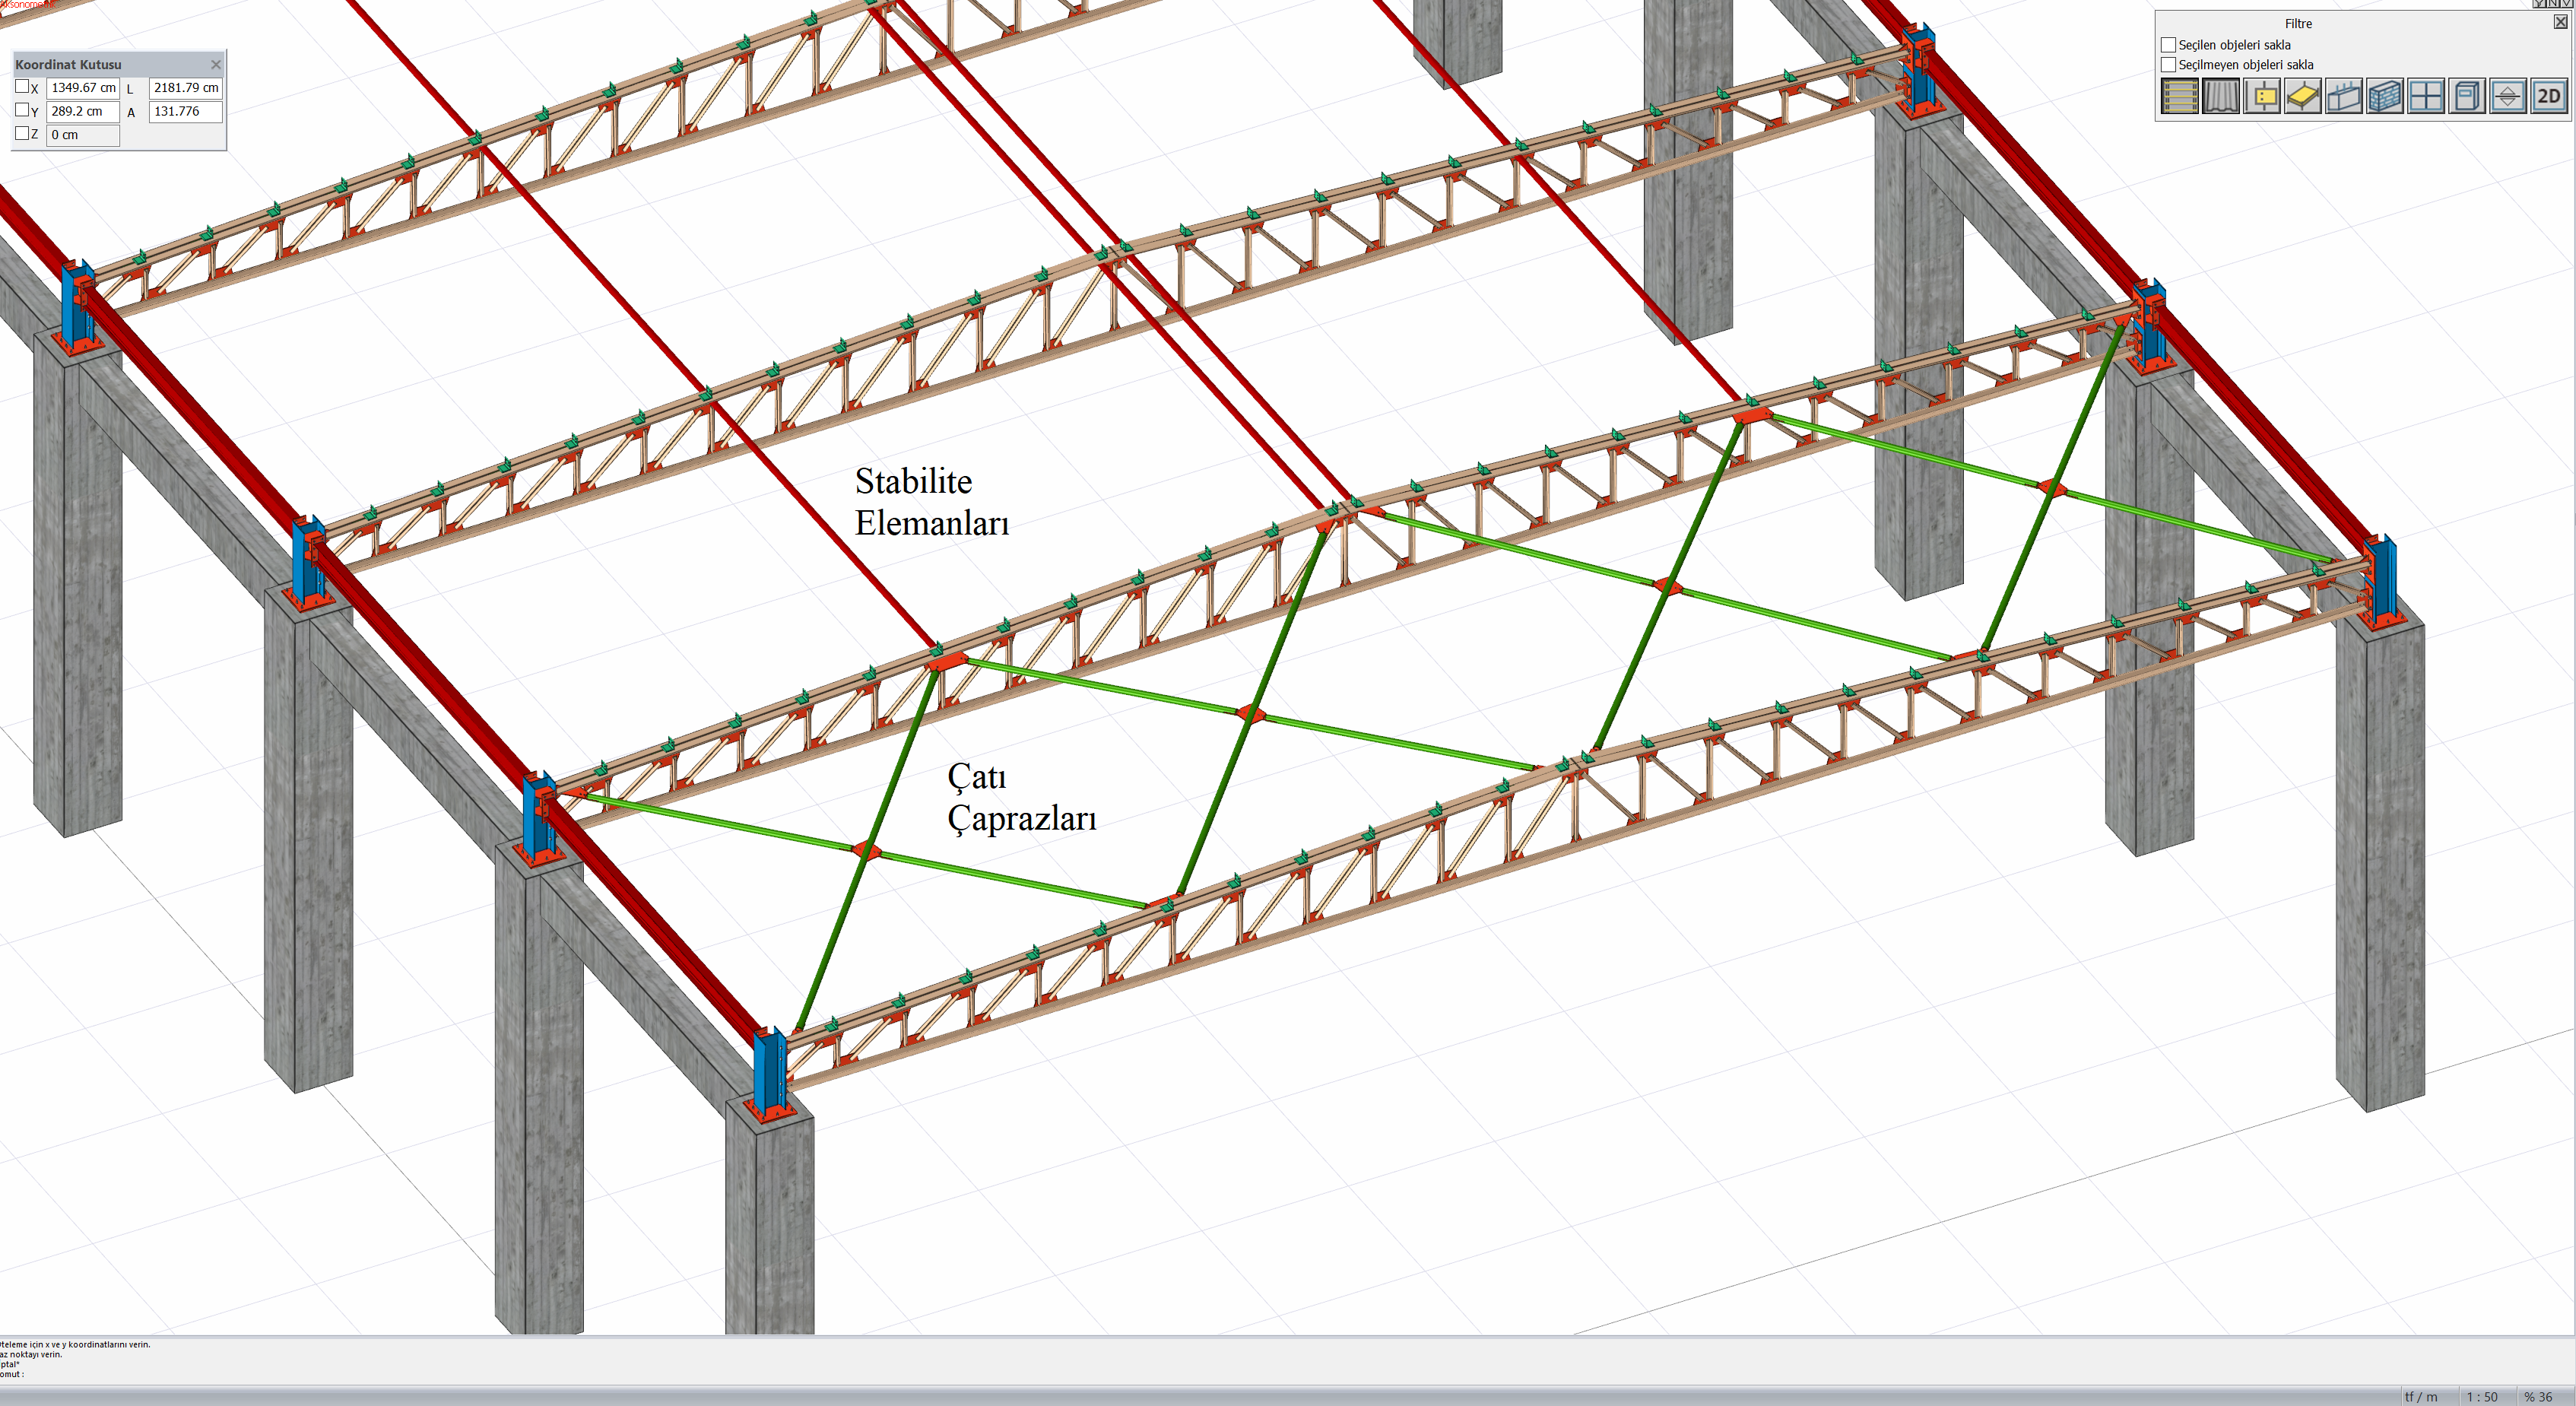Click the up/down arrows level filter icon
This screenshot has height=1406, width=2576.
tap(2508, 96)
